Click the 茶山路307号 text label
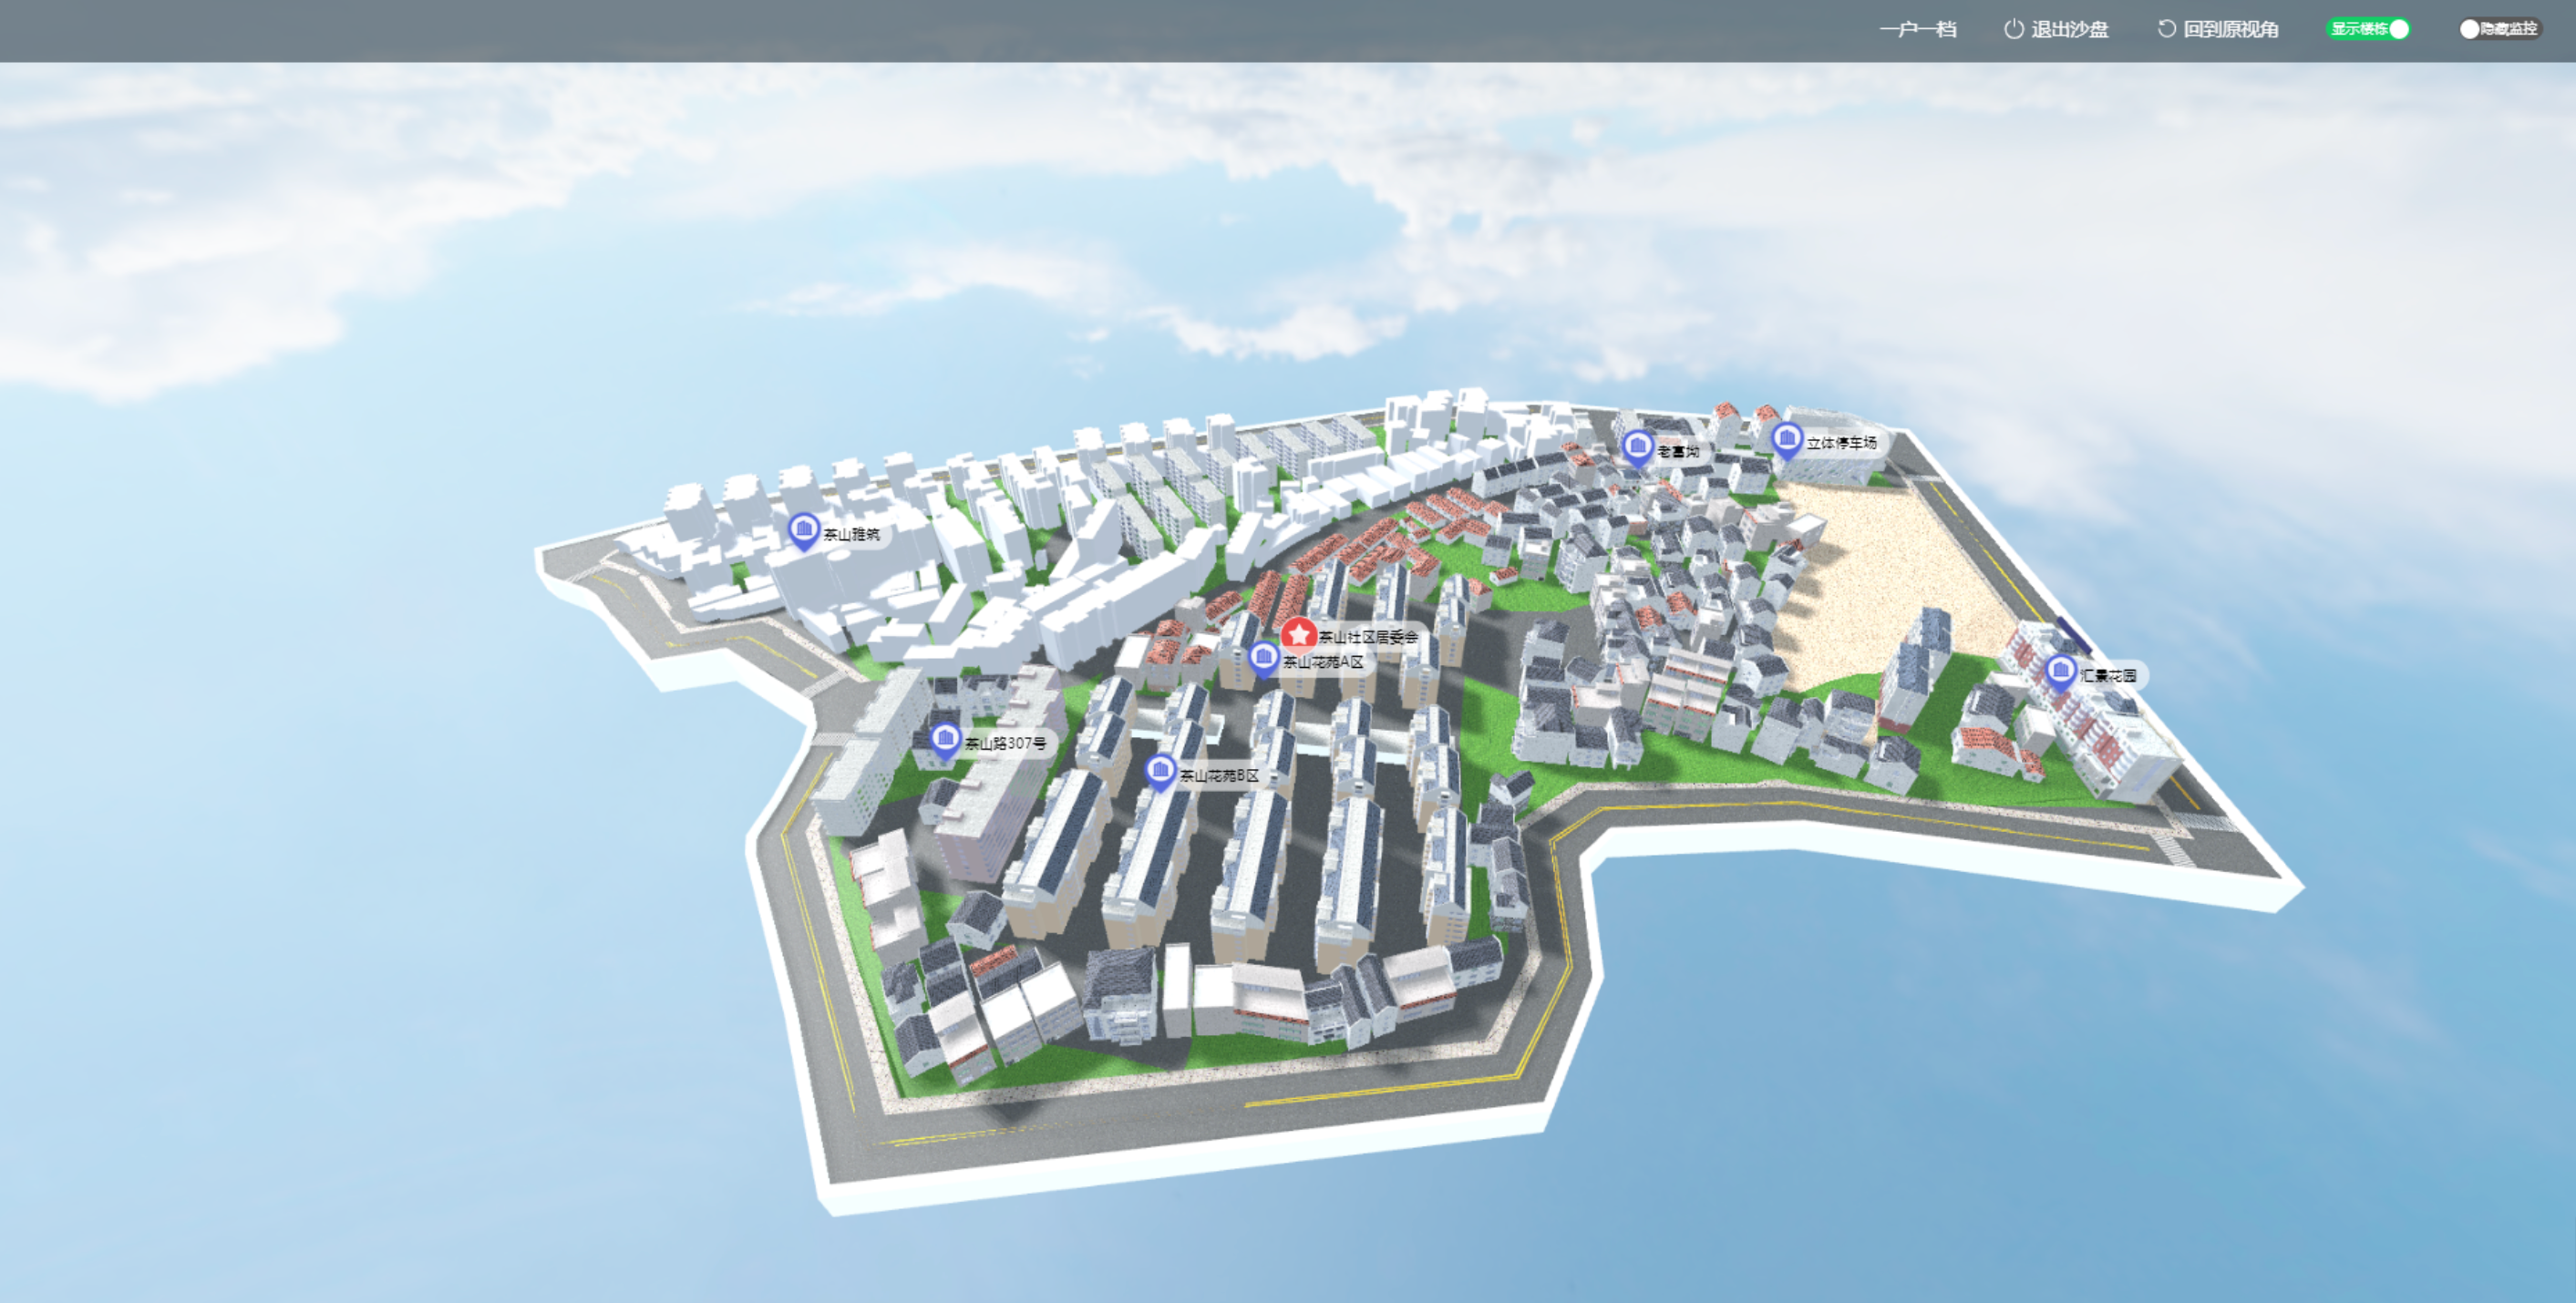 [1005, 744]
